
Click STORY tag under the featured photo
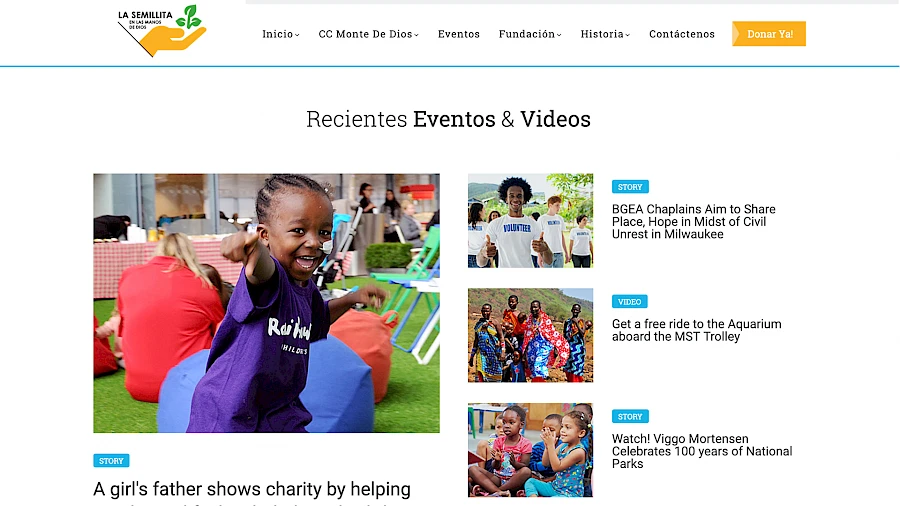(x=111, y=461)
